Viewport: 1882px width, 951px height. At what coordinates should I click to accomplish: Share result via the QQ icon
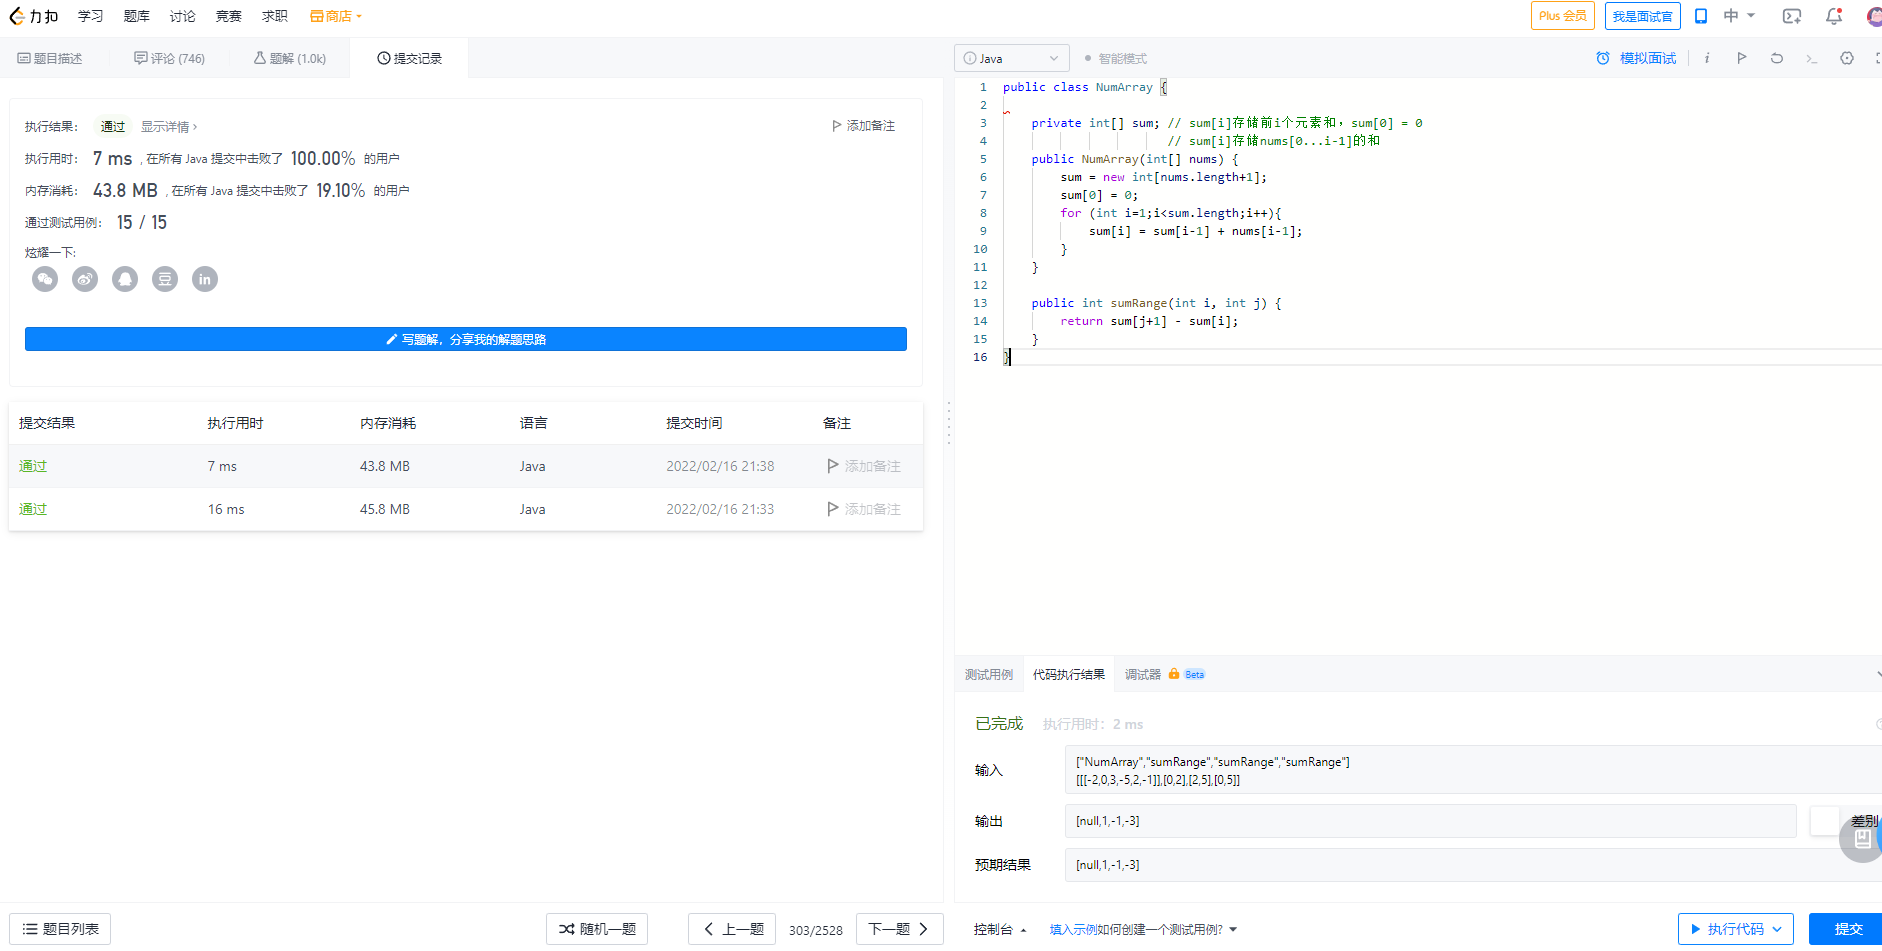[x=125, y=279]
